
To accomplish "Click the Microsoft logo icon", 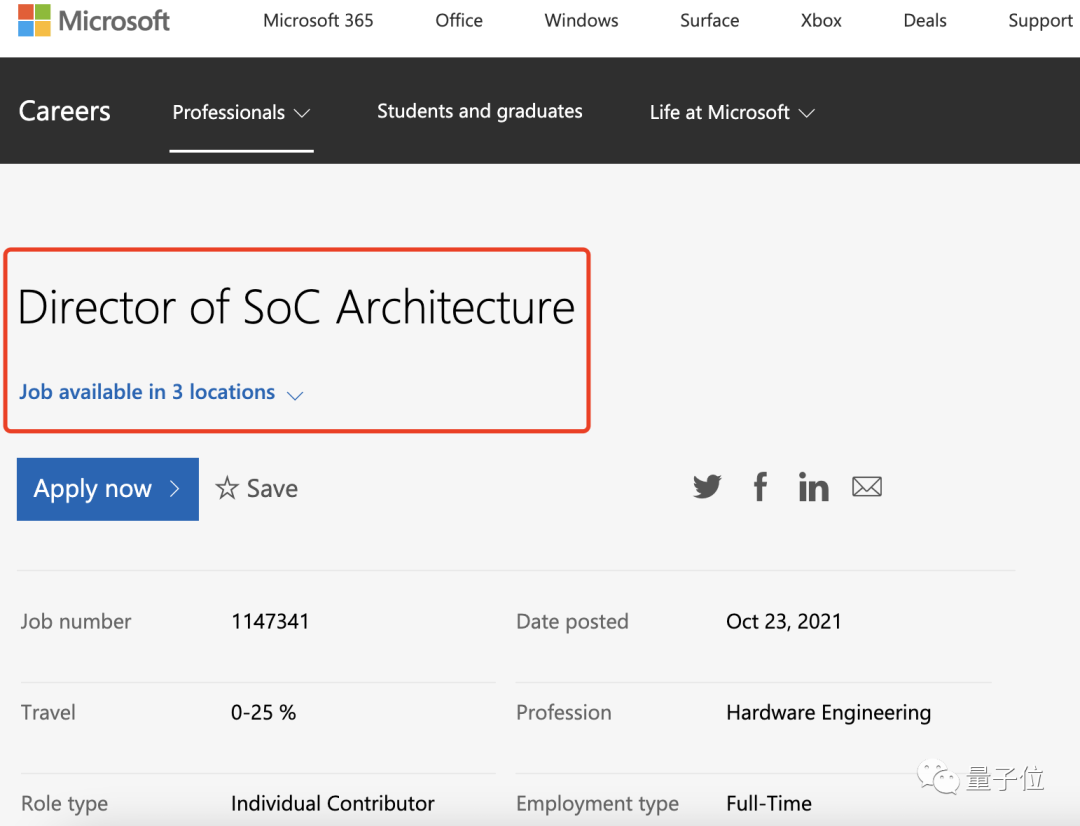I will [x=34, y=21].
